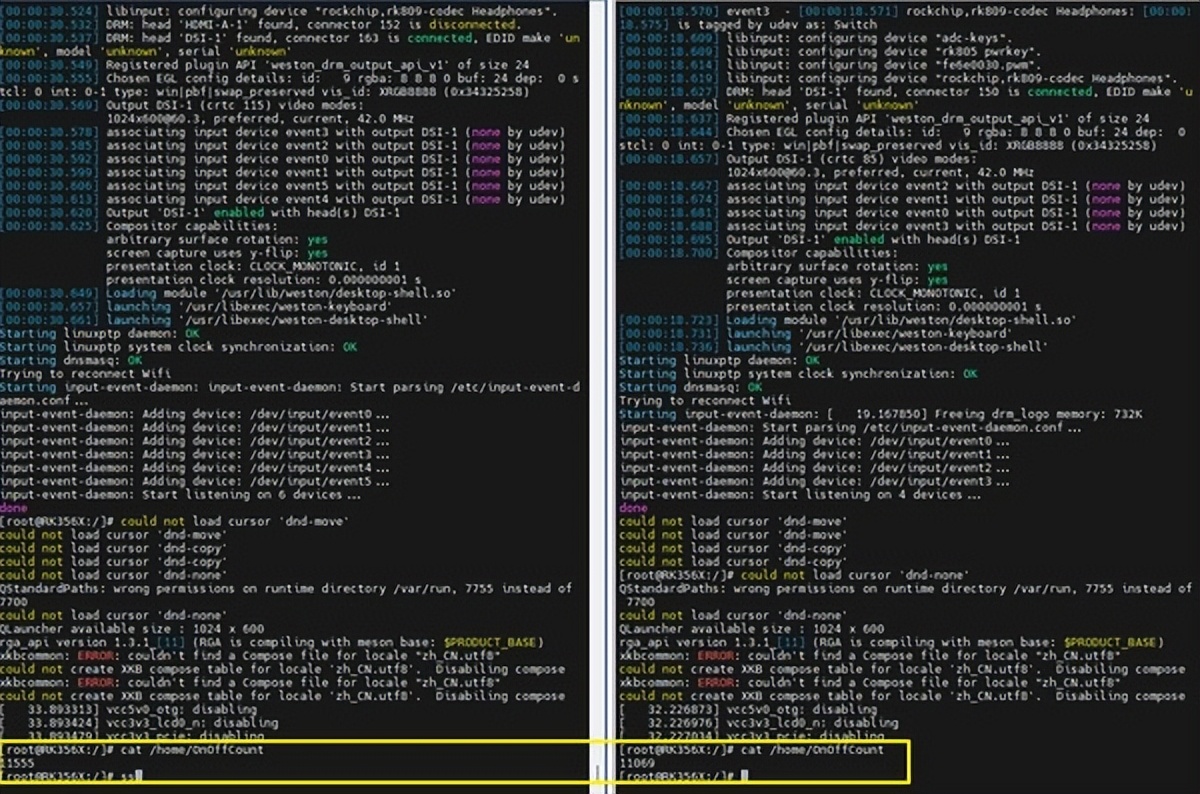Click 'QLauncher available size : 1024 x 600' right terminal
Viewport: 1200px width, 794px height.
[x=751, y=630]
